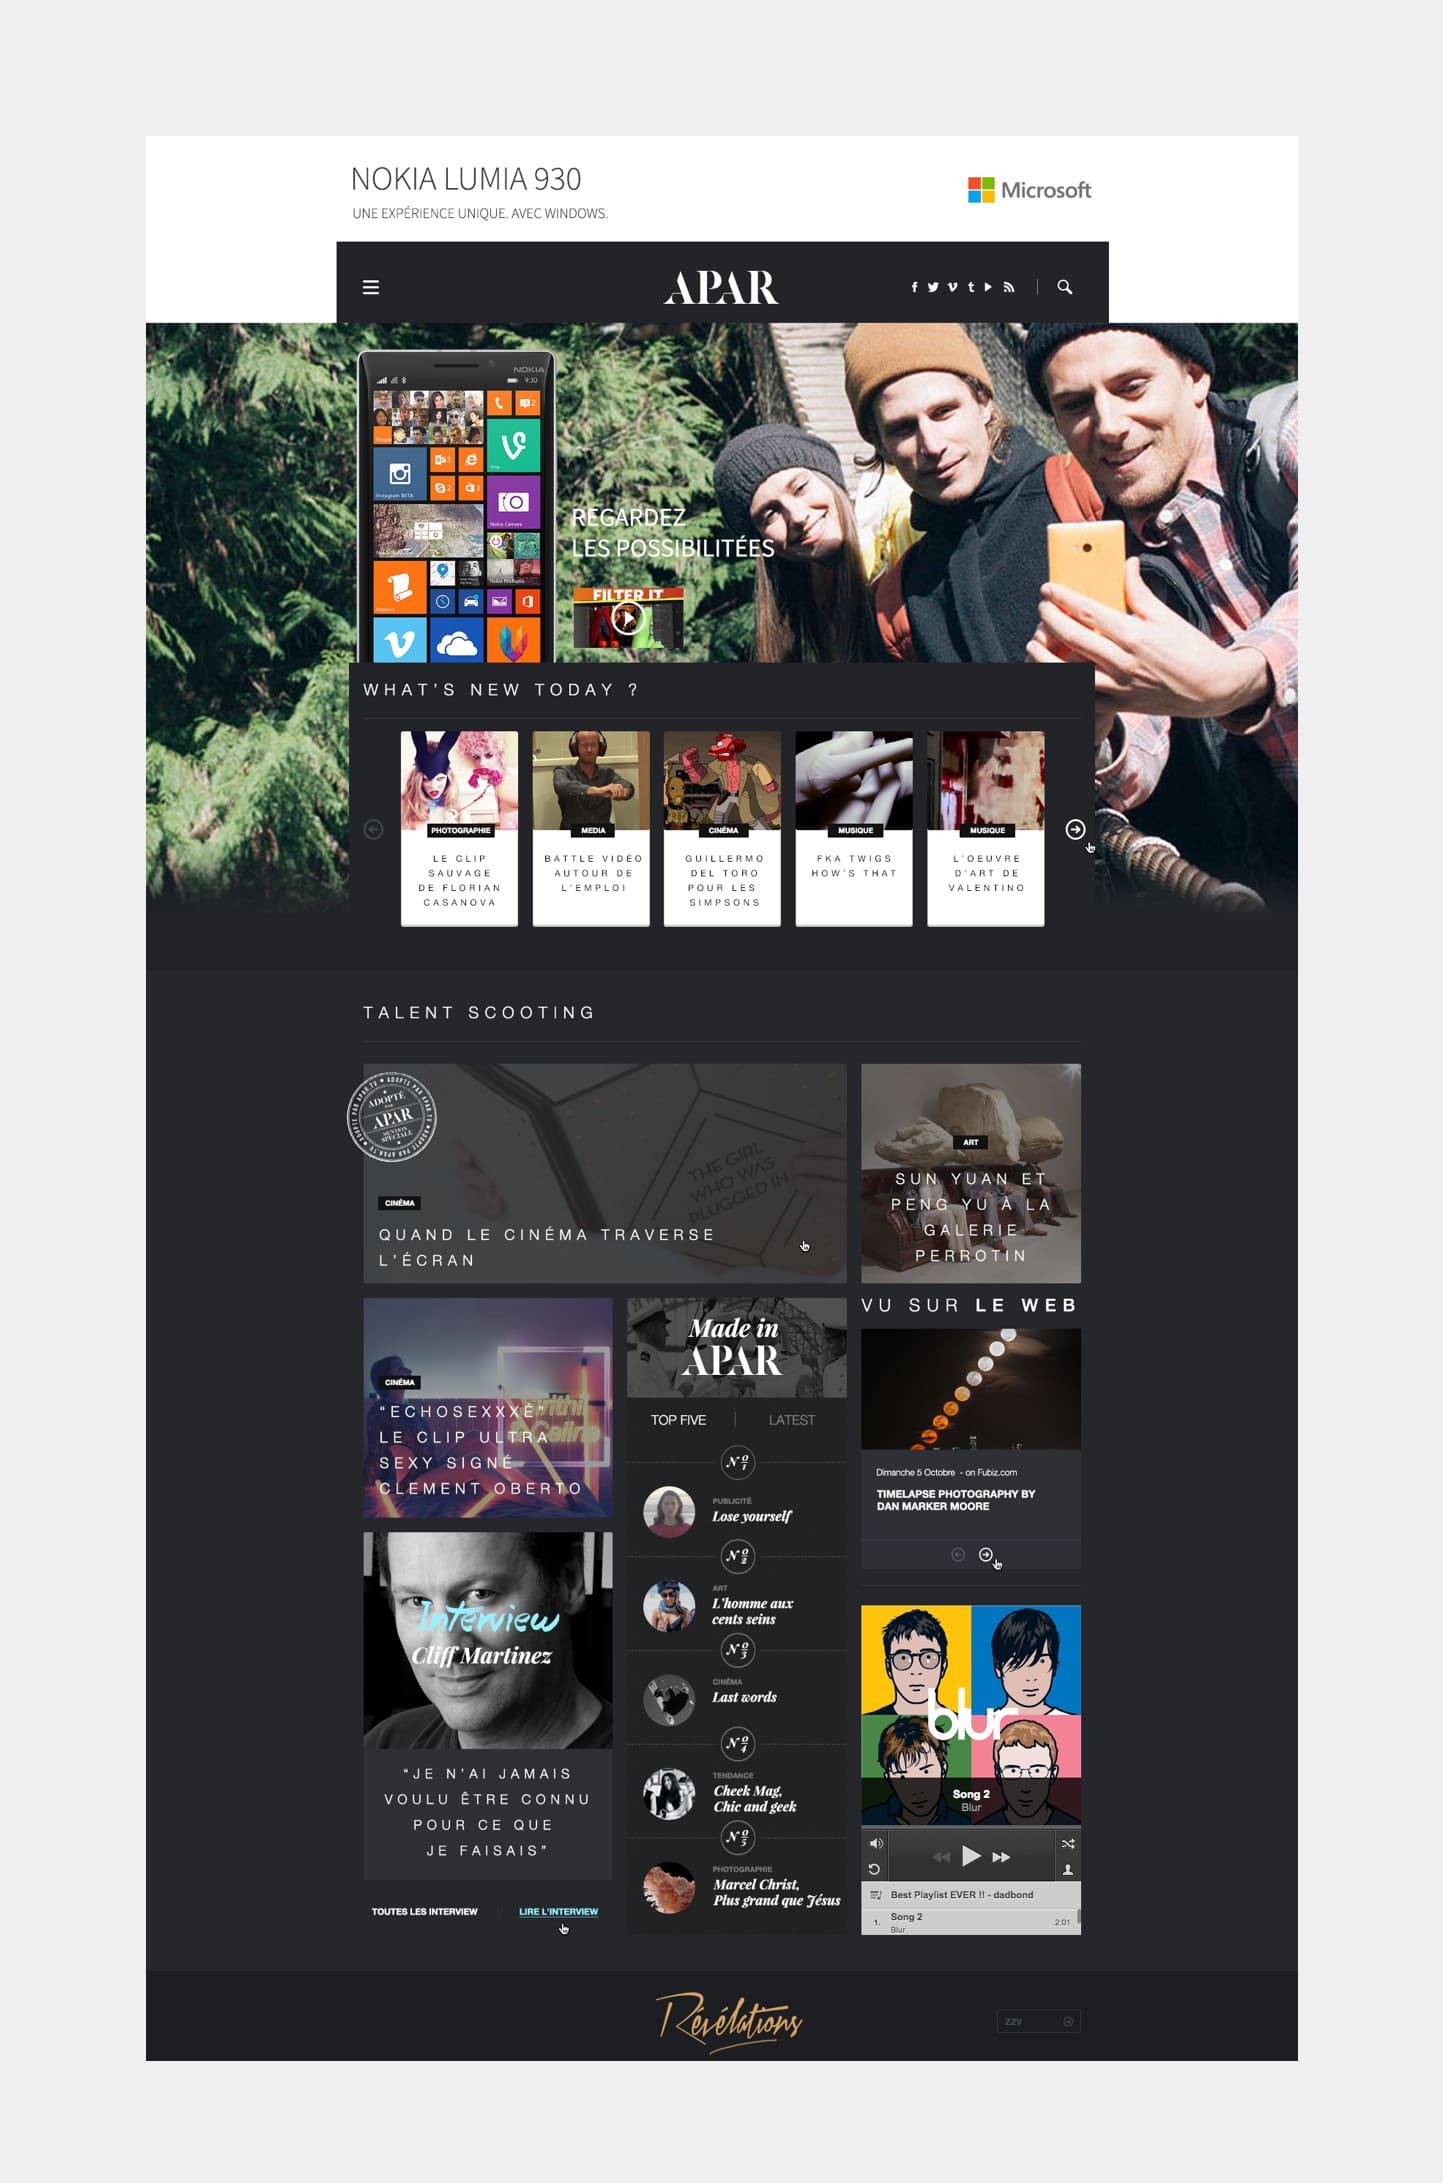Open Sun Yuan et Peng Yu article tile

point(971,1173)
